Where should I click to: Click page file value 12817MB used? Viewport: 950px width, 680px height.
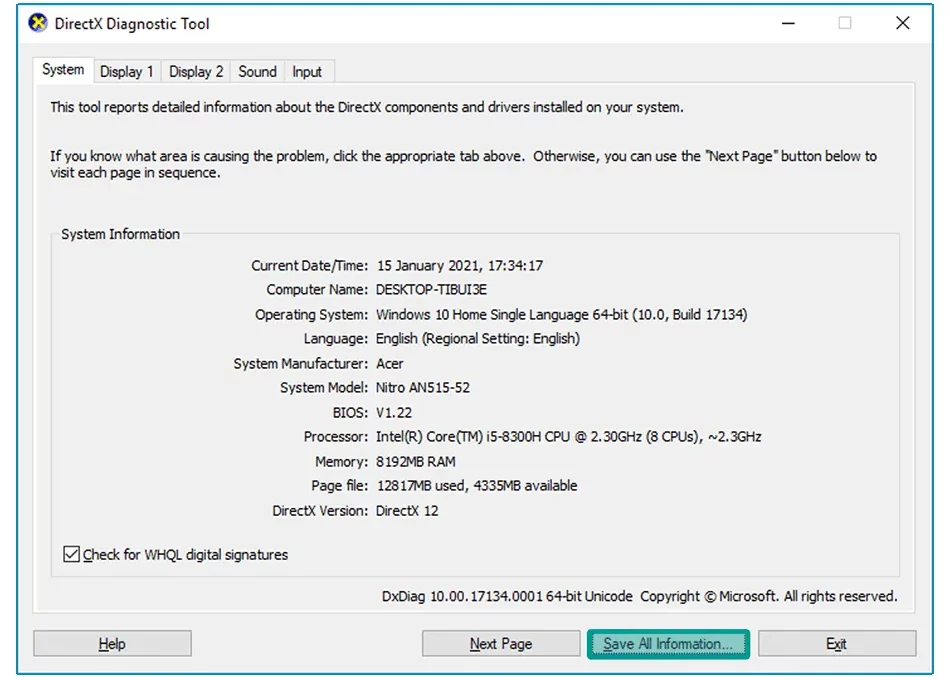click(477, 486)
